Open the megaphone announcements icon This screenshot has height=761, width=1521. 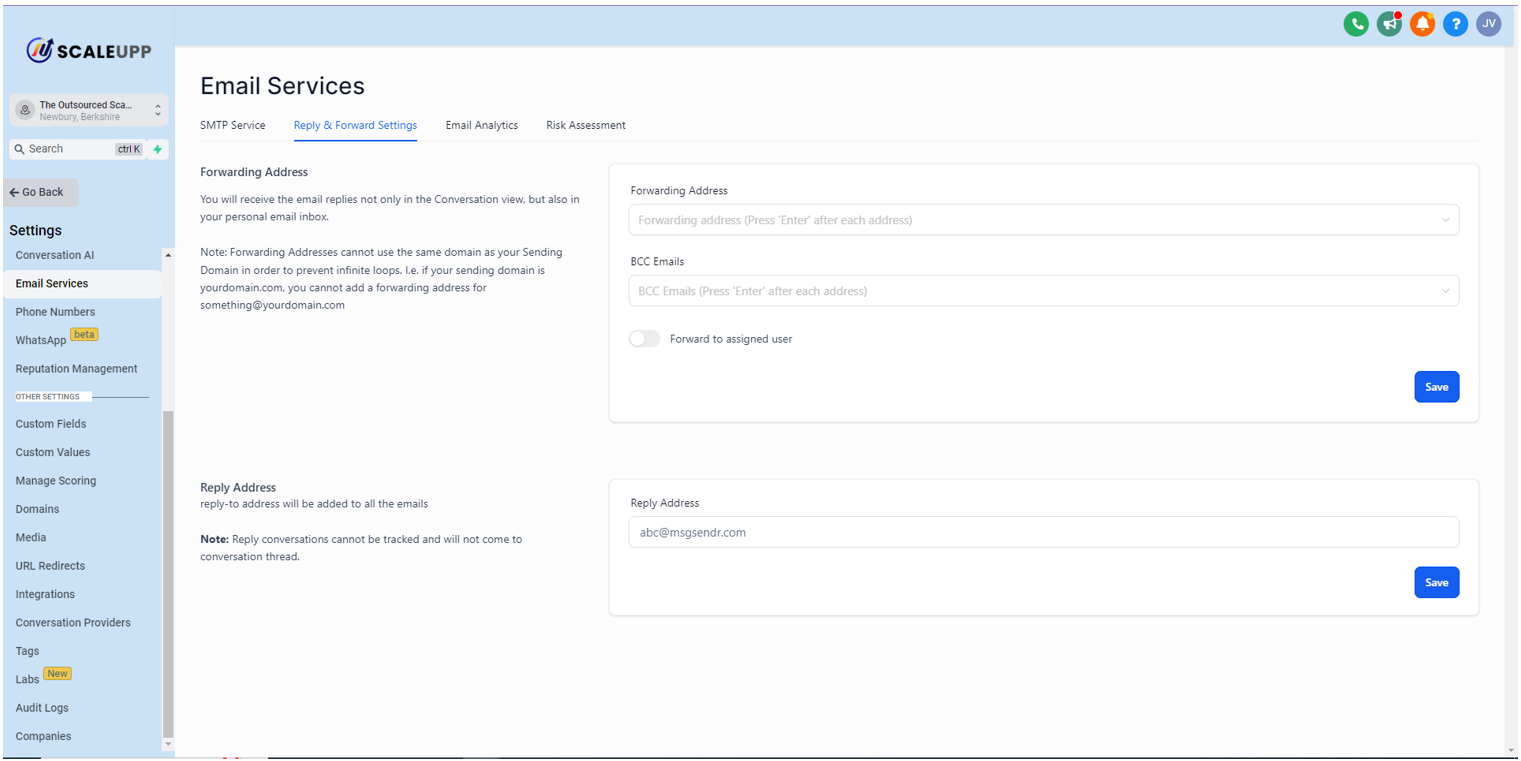coord(1389,24)
